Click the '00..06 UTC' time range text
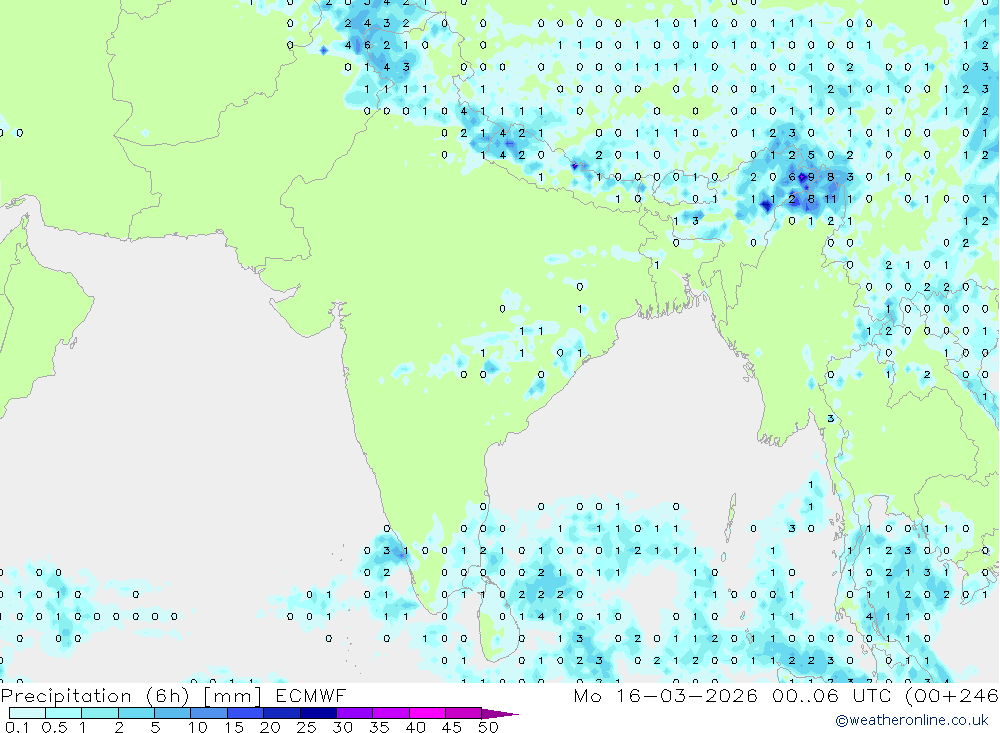Viewport: 1000px width, 733px height. click(833, 695)
